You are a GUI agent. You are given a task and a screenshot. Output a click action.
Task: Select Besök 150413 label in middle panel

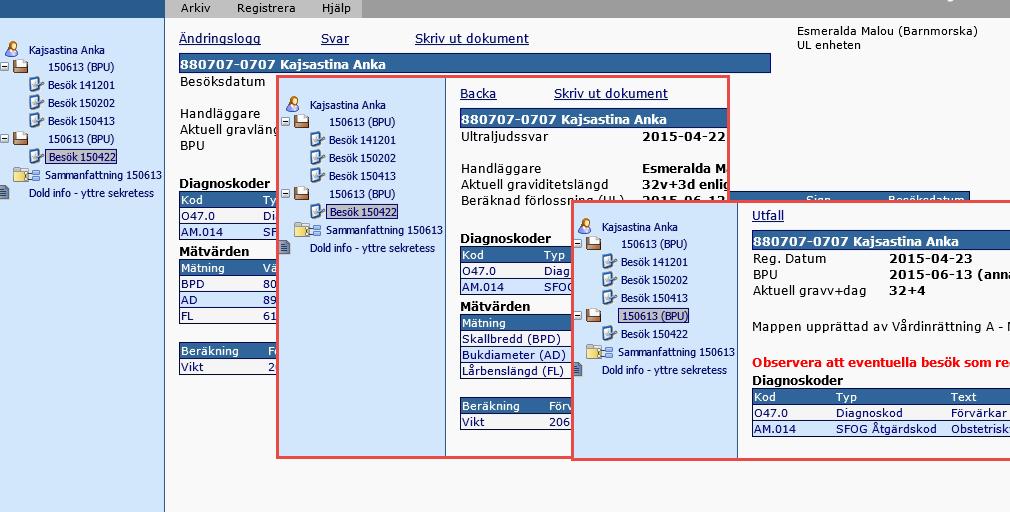[x=362, y=176]
